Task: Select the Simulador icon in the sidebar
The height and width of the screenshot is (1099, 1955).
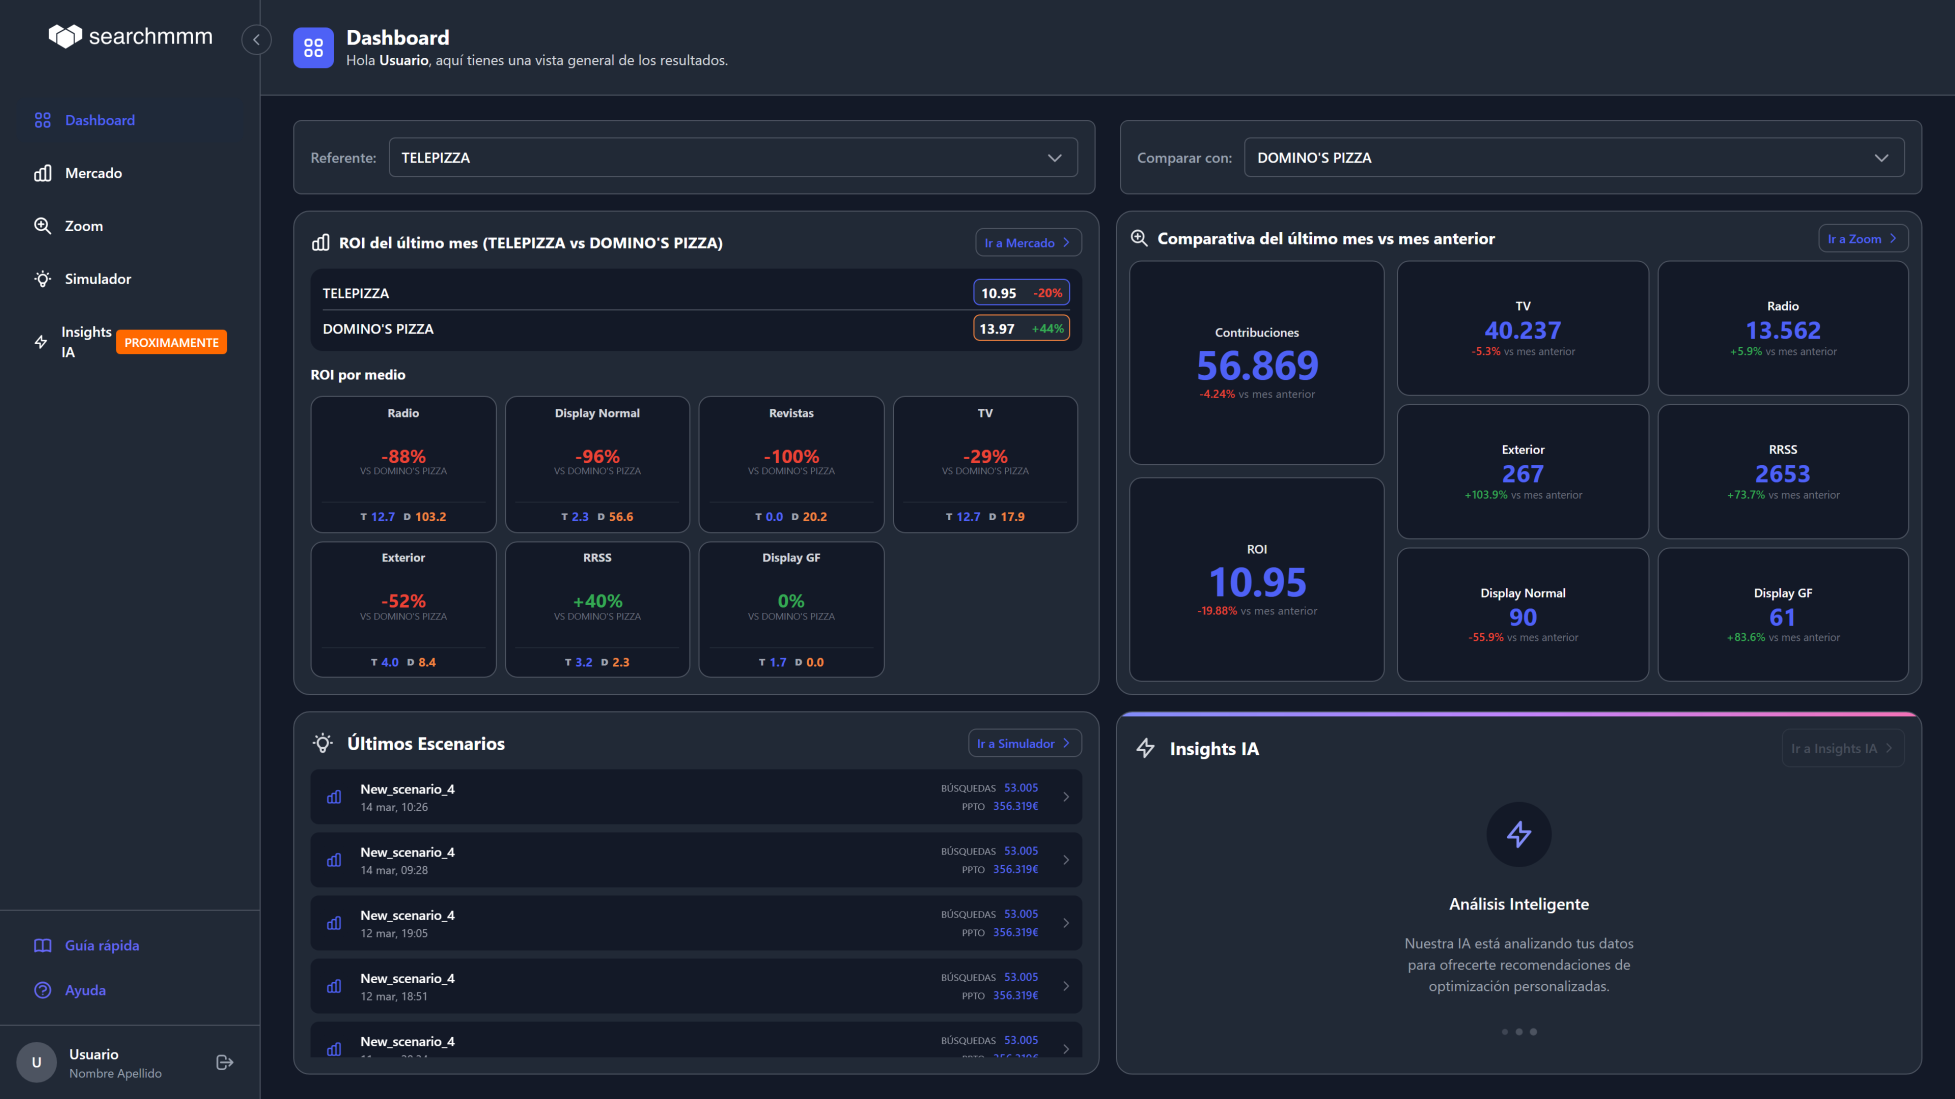Action: [x=43, y=279]
